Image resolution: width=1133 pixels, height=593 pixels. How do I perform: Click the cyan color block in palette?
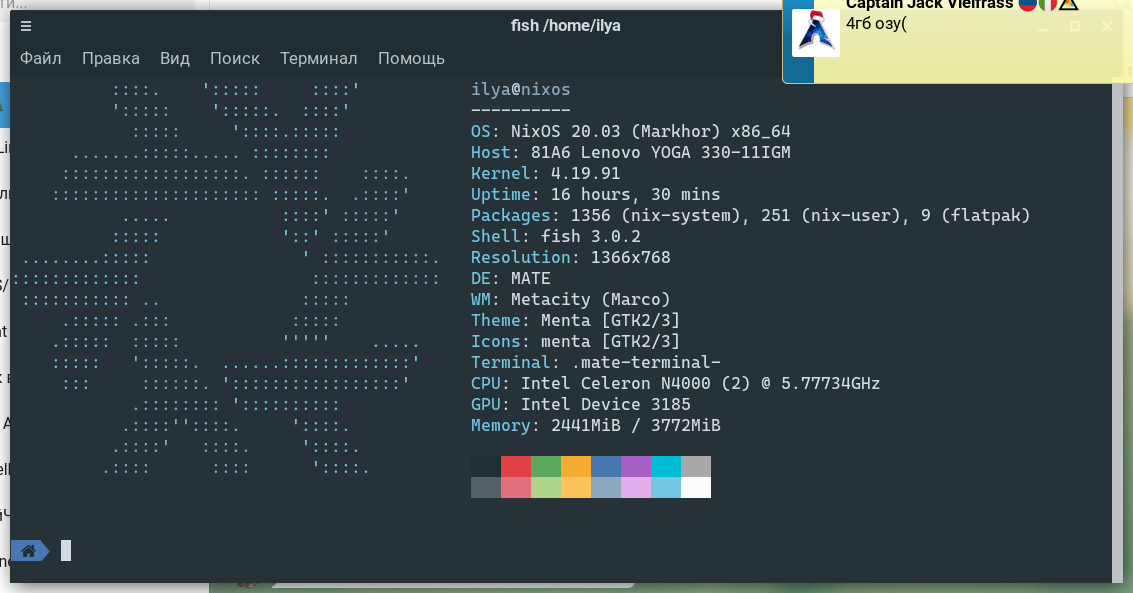[666, 467]
